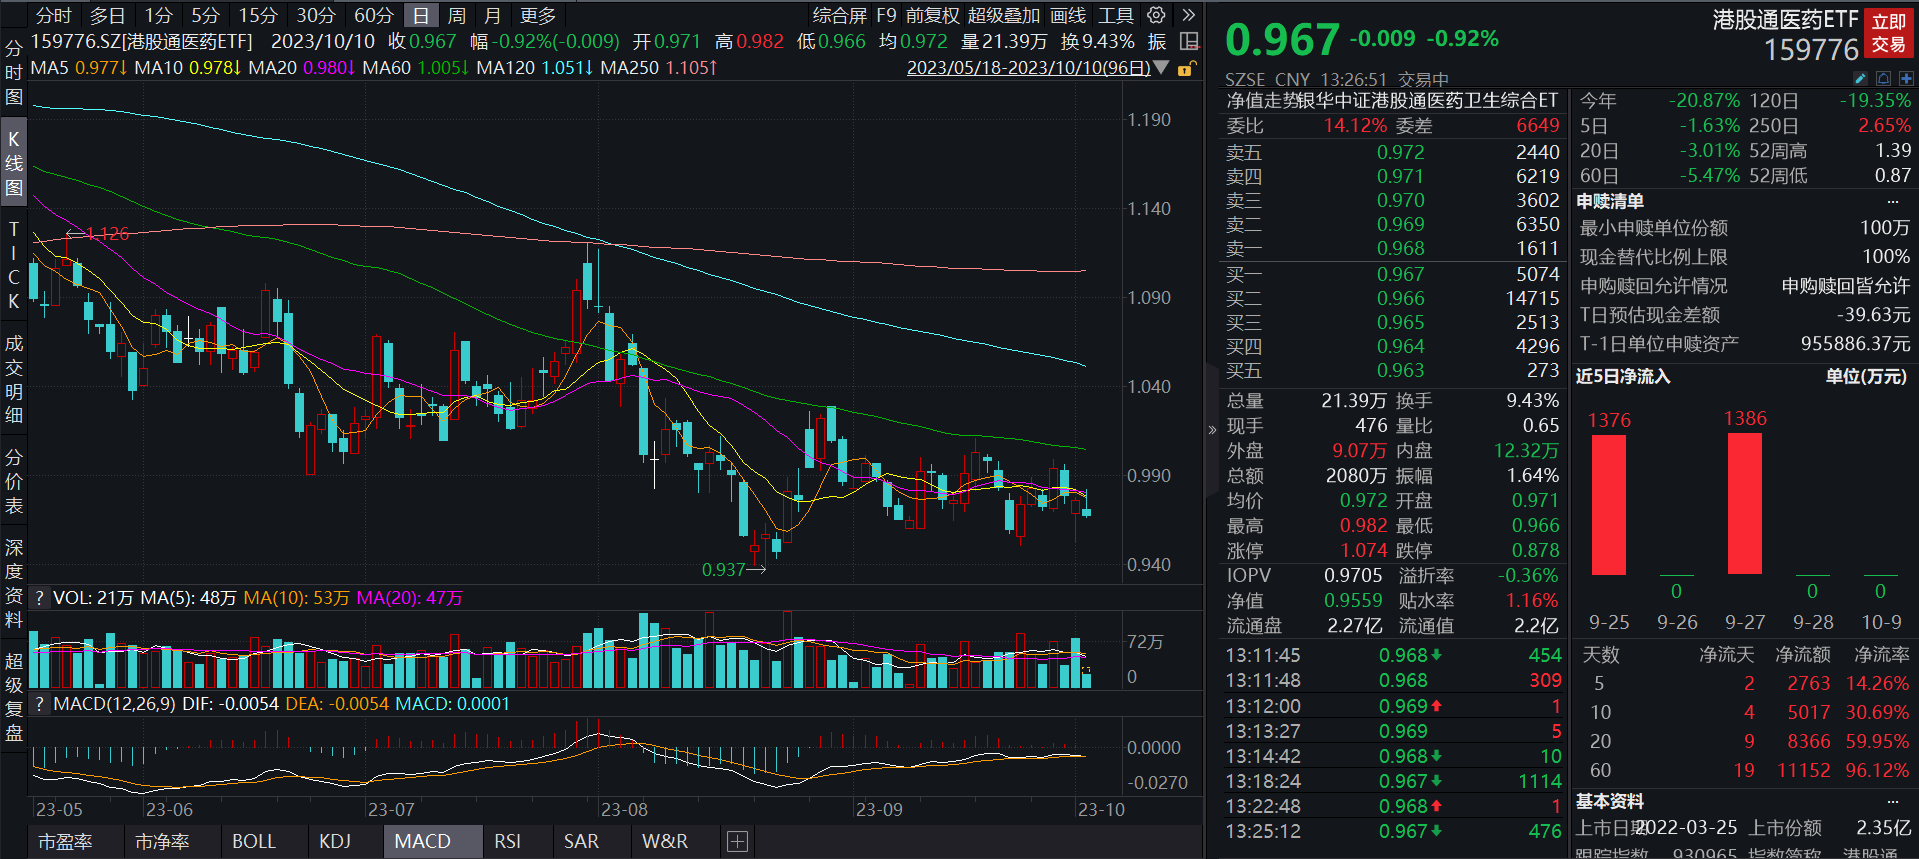Select the 月 monthly period

pos(492,15)
